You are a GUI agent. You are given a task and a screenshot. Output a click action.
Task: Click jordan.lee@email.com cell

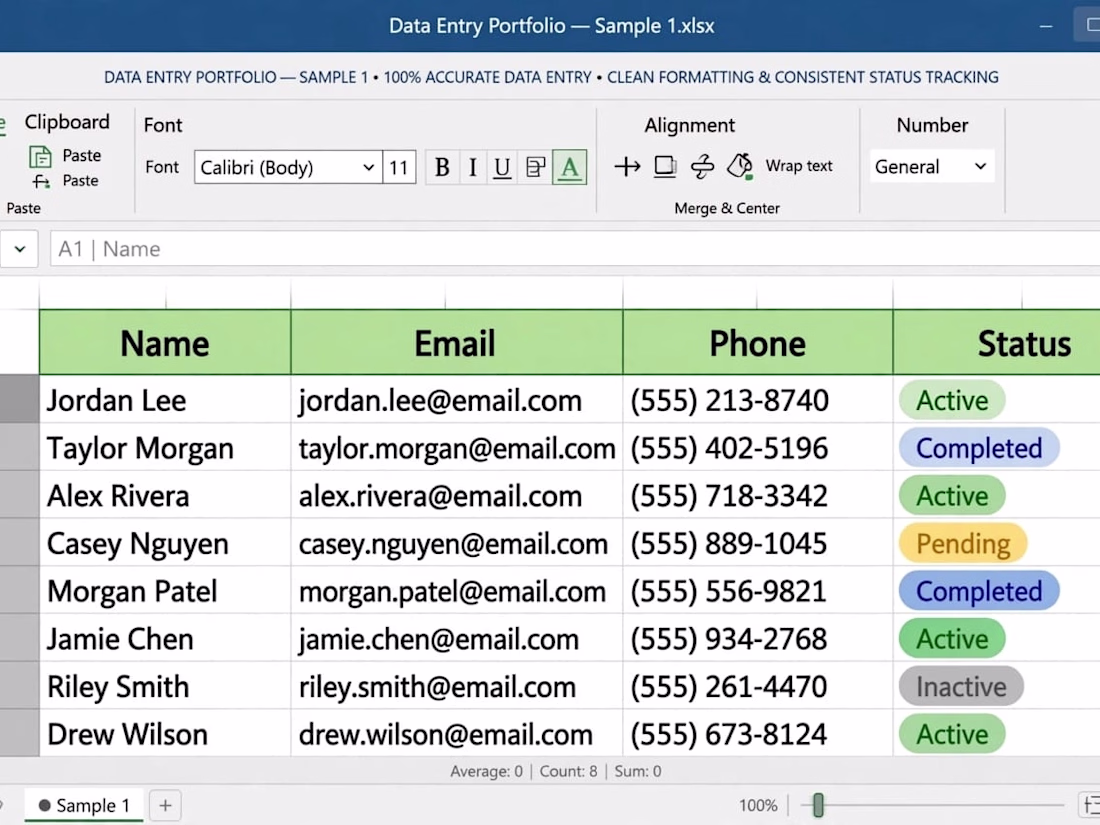click(456, 400)
